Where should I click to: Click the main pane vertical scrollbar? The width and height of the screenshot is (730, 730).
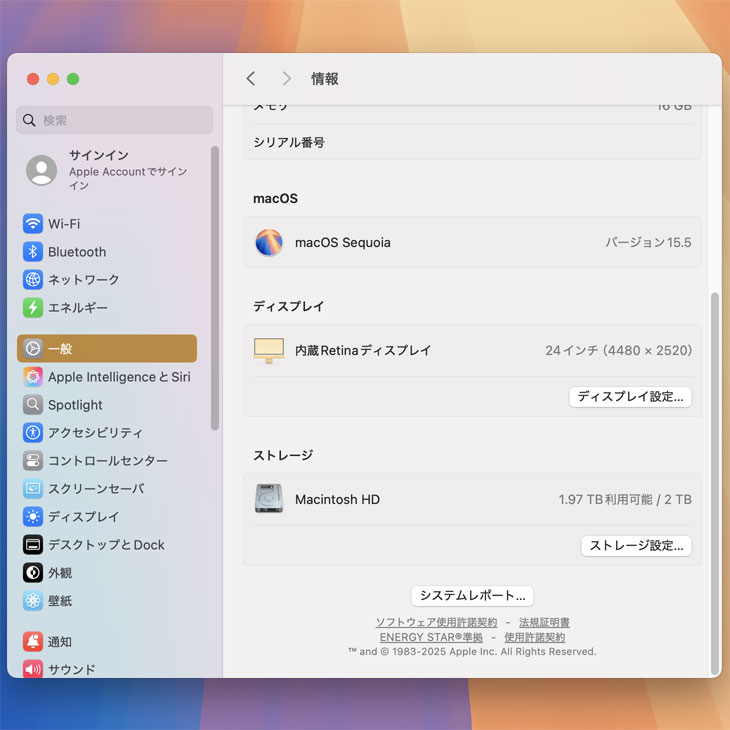pos(715,483)
